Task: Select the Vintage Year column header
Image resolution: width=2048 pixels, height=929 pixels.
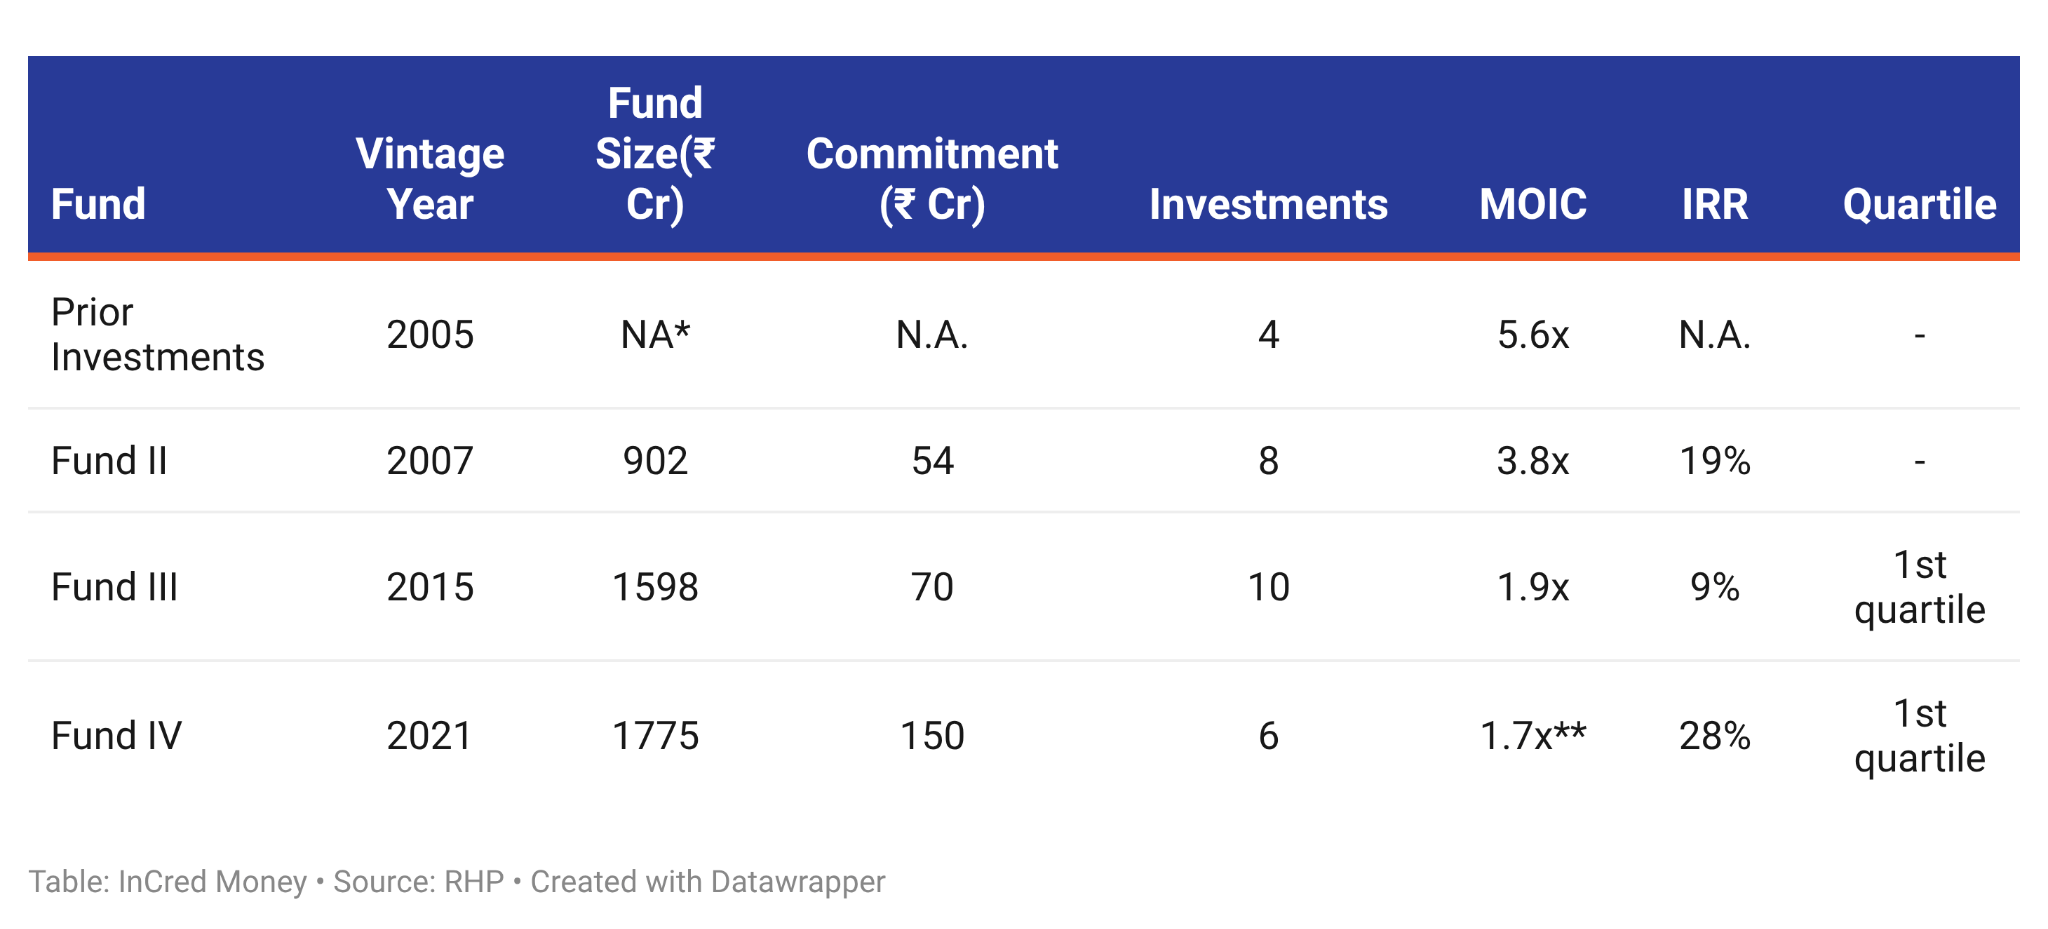Action: pos(430,179)
